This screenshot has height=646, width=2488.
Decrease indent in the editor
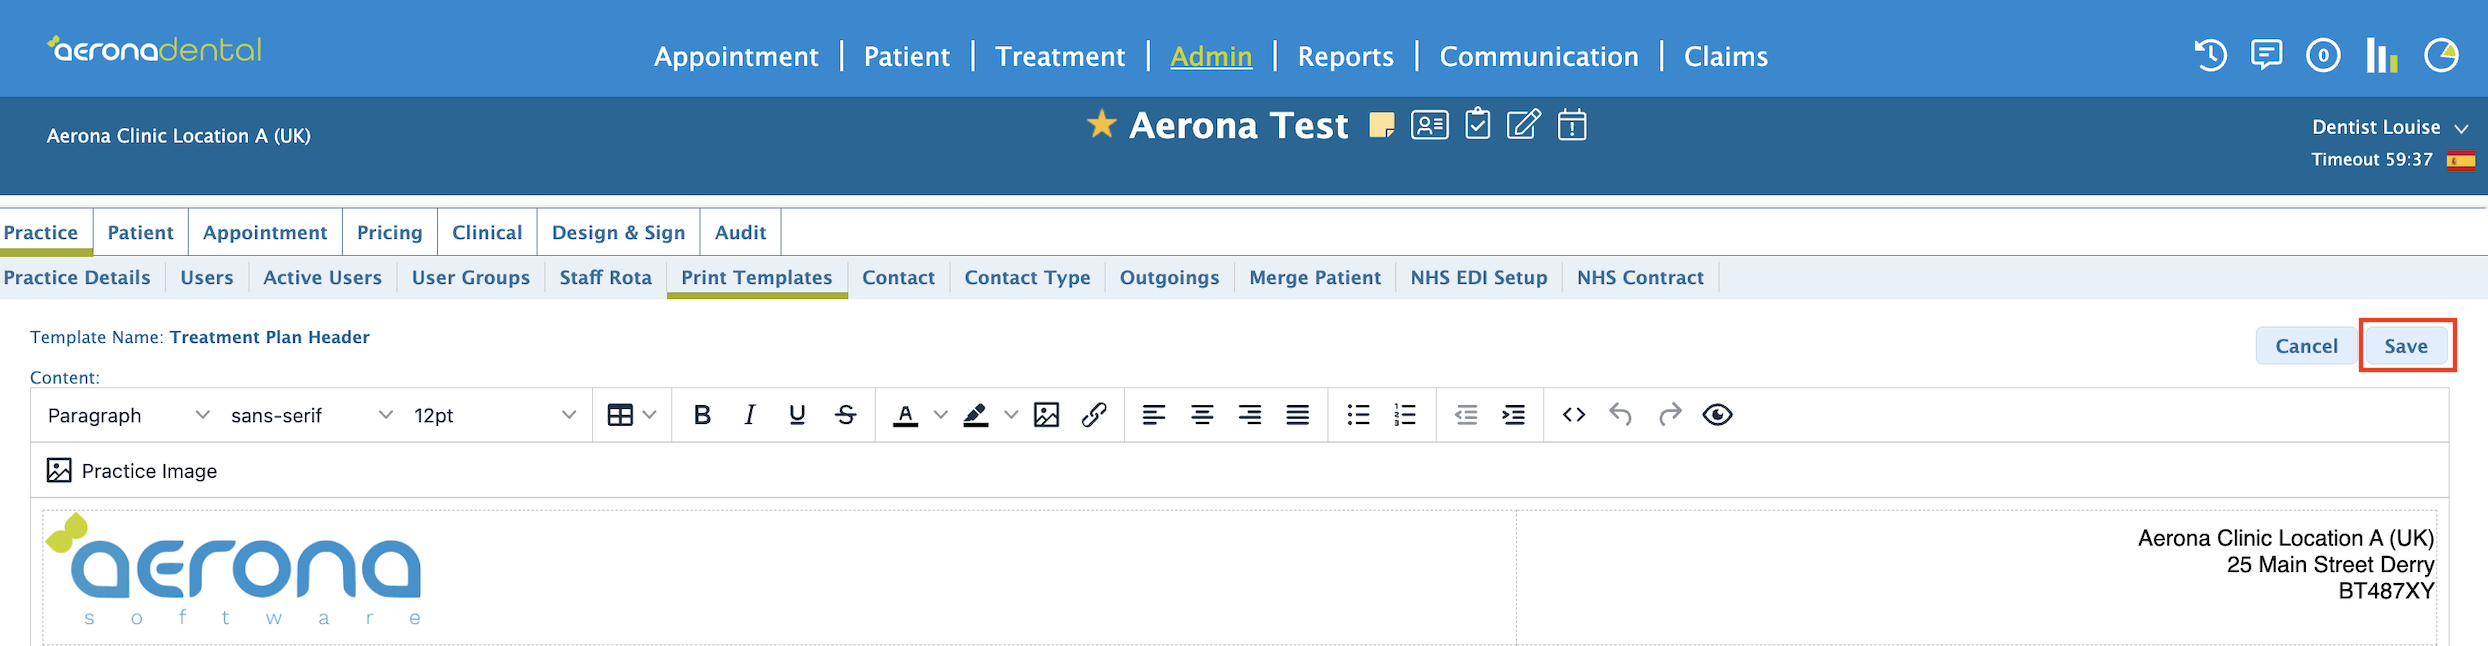1466,415
